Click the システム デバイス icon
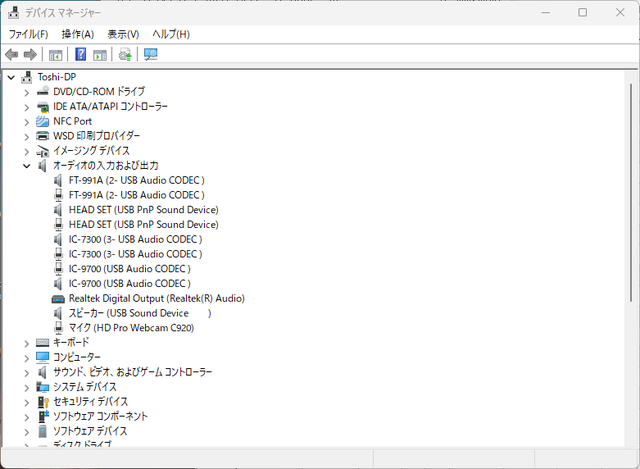Viewport: 640px width, 469px height. click(42, 387)
